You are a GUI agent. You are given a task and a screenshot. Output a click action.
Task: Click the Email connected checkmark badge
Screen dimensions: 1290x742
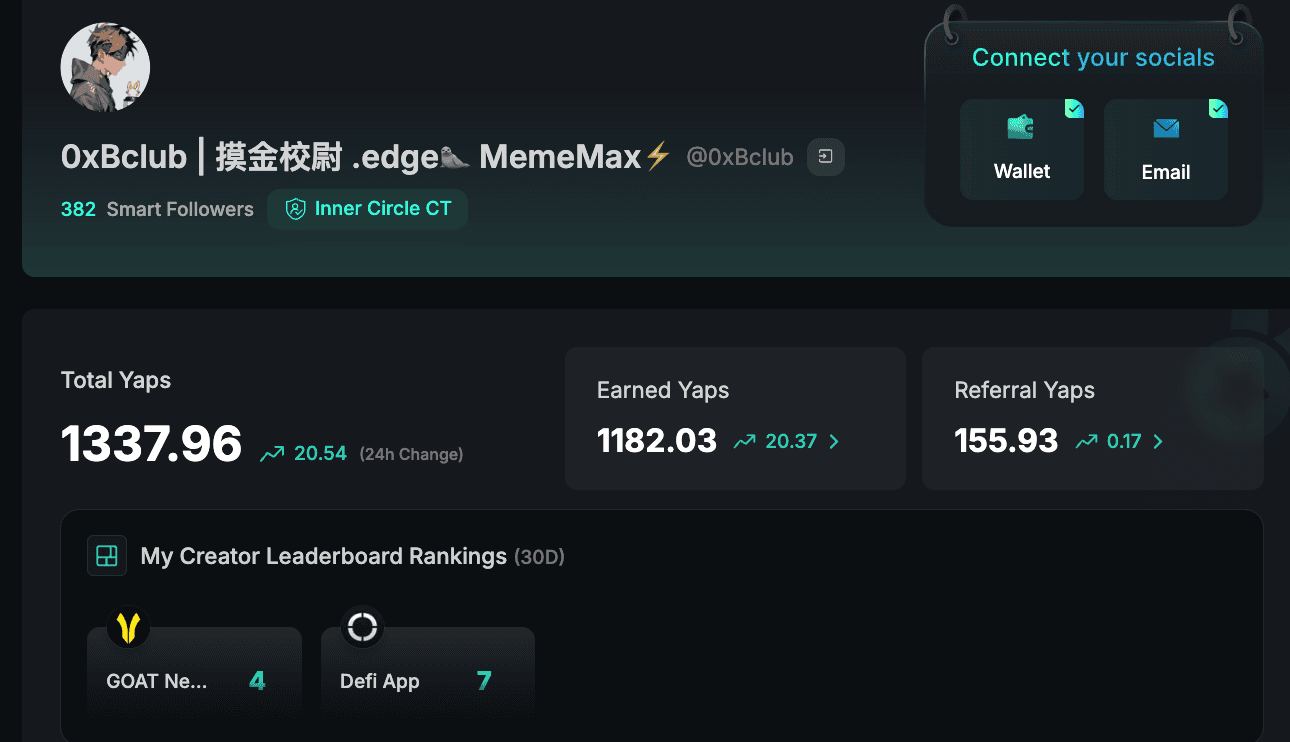[x=1217, y=108]
